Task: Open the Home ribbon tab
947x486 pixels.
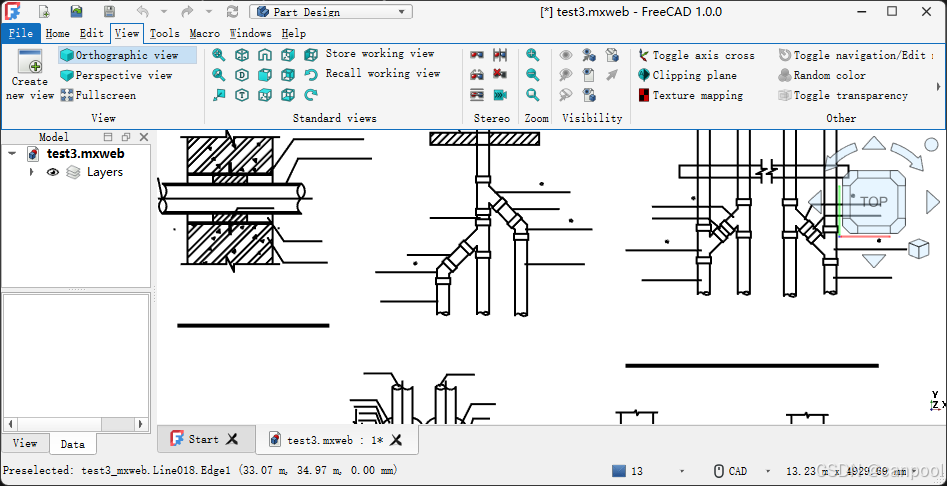Action: 57,33
